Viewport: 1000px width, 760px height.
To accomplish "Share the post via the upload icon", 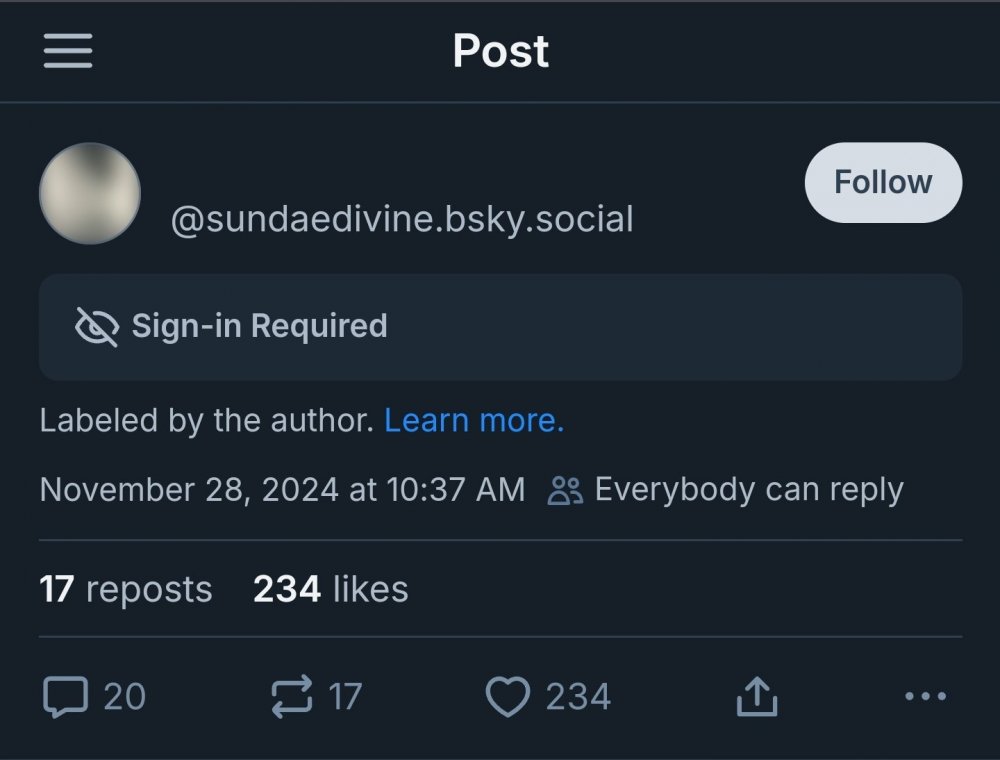I will (756, 696).
